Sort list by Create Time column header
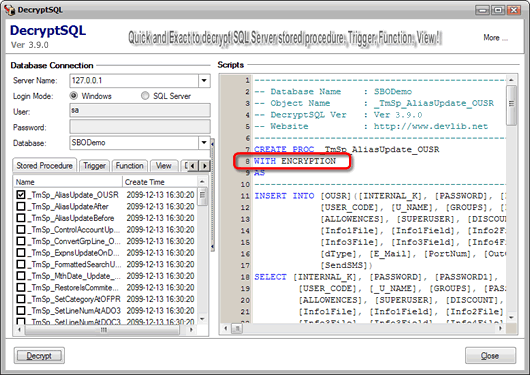Viewport: 530px width, 375px height. (x=160, y=182)
